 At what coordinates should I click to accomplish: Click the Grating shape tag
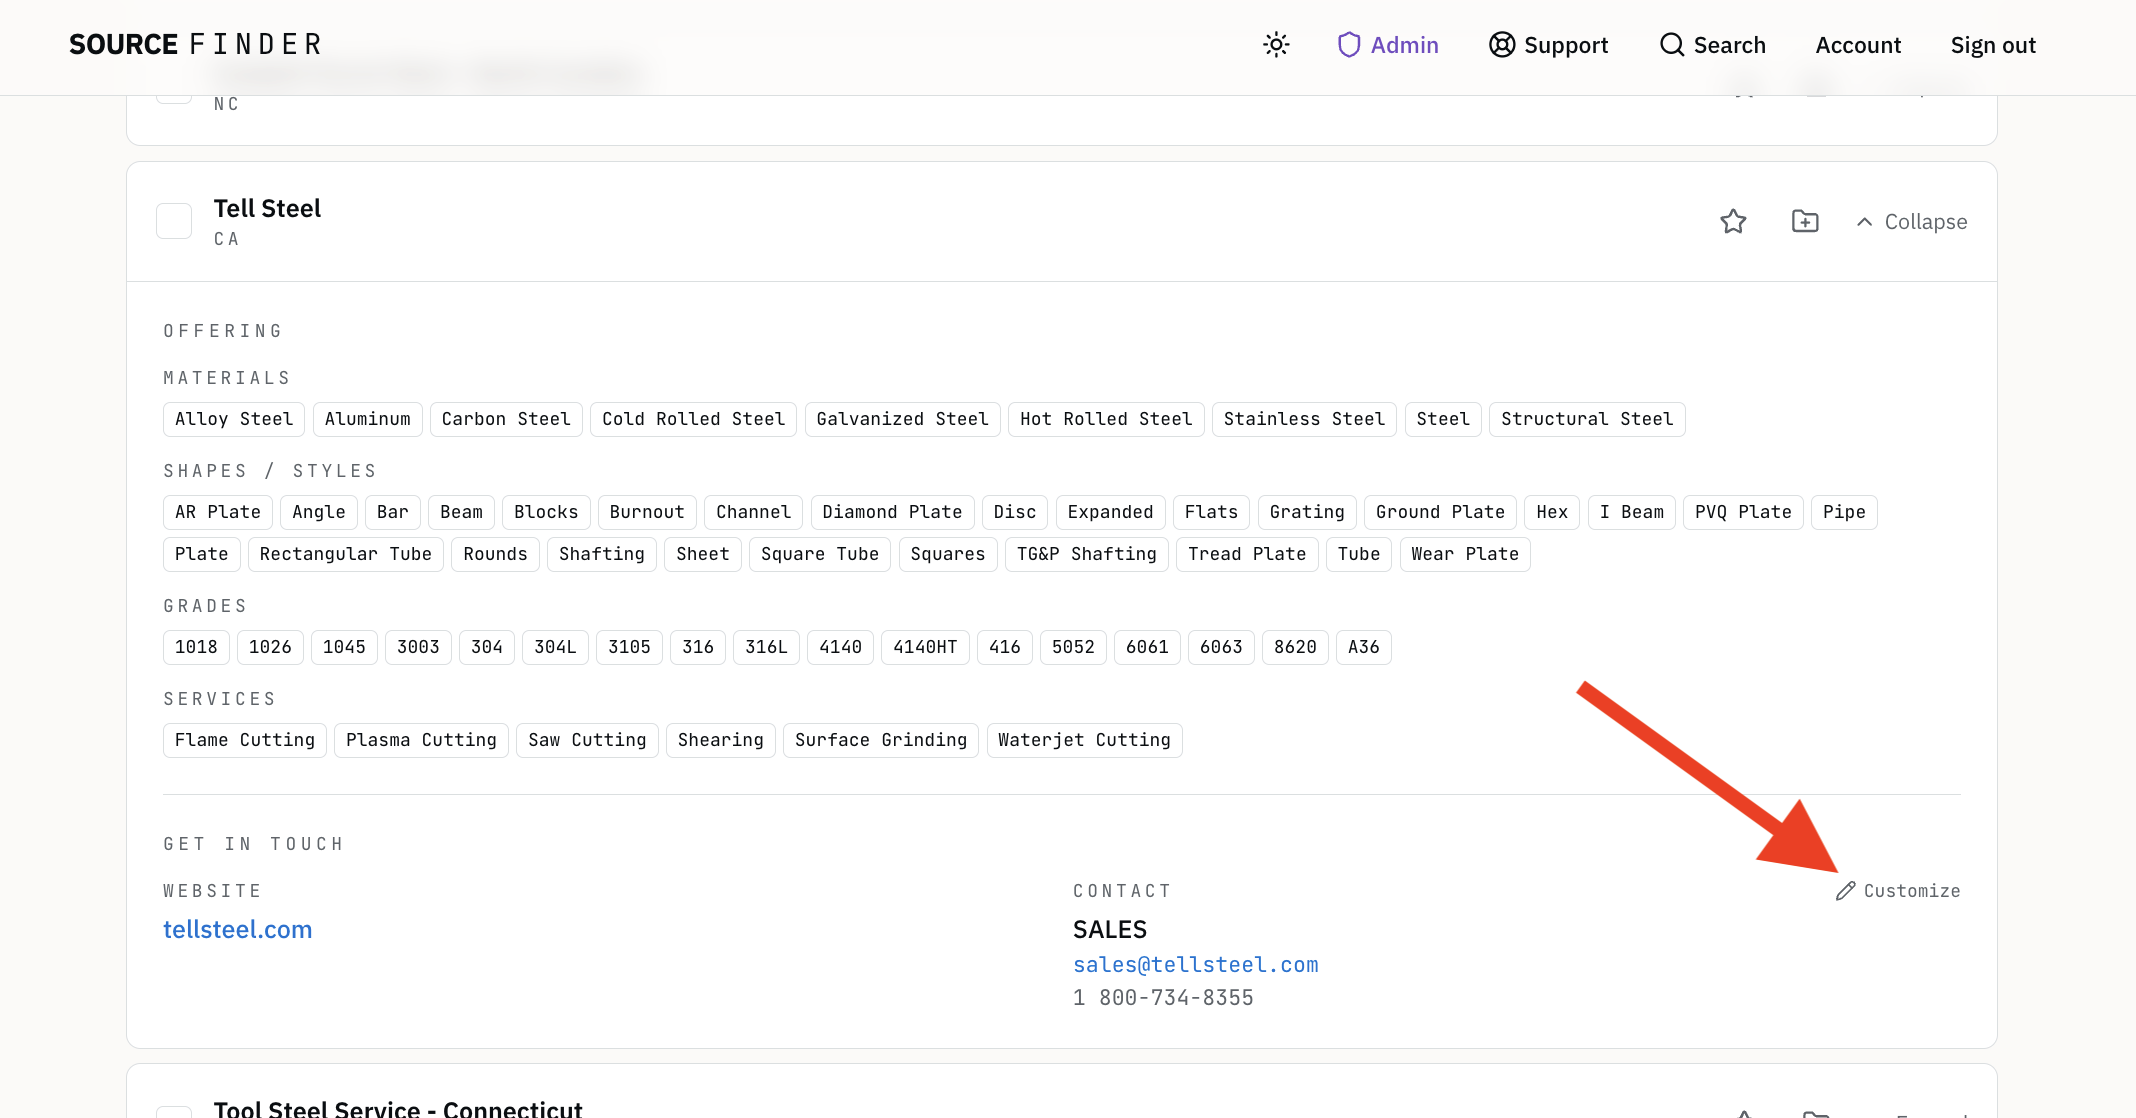[x=1307, y=512]
